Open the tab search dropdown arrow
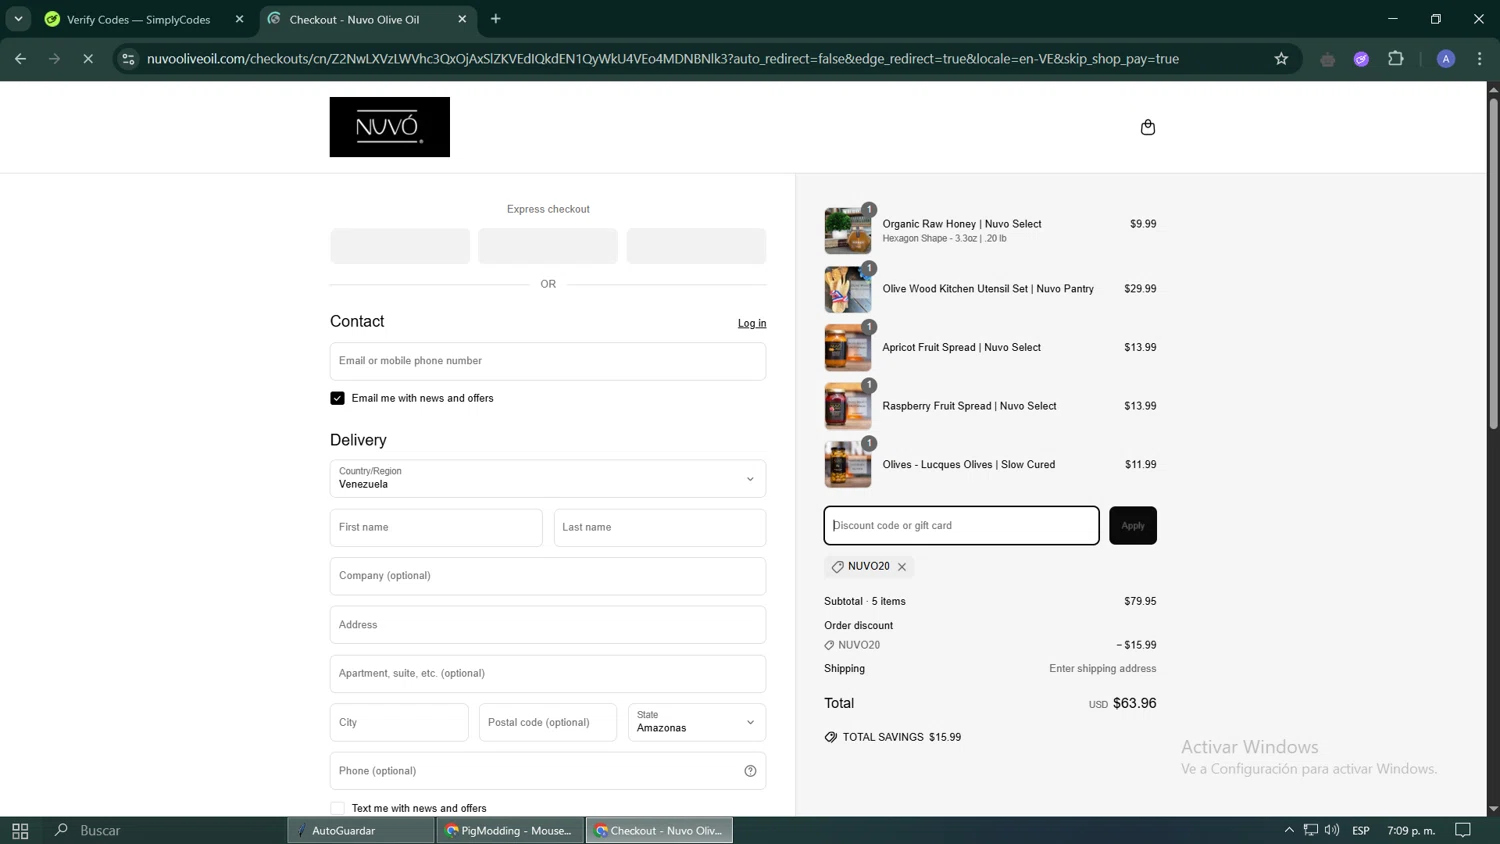Screen dimensions: 1500x844 18,19
